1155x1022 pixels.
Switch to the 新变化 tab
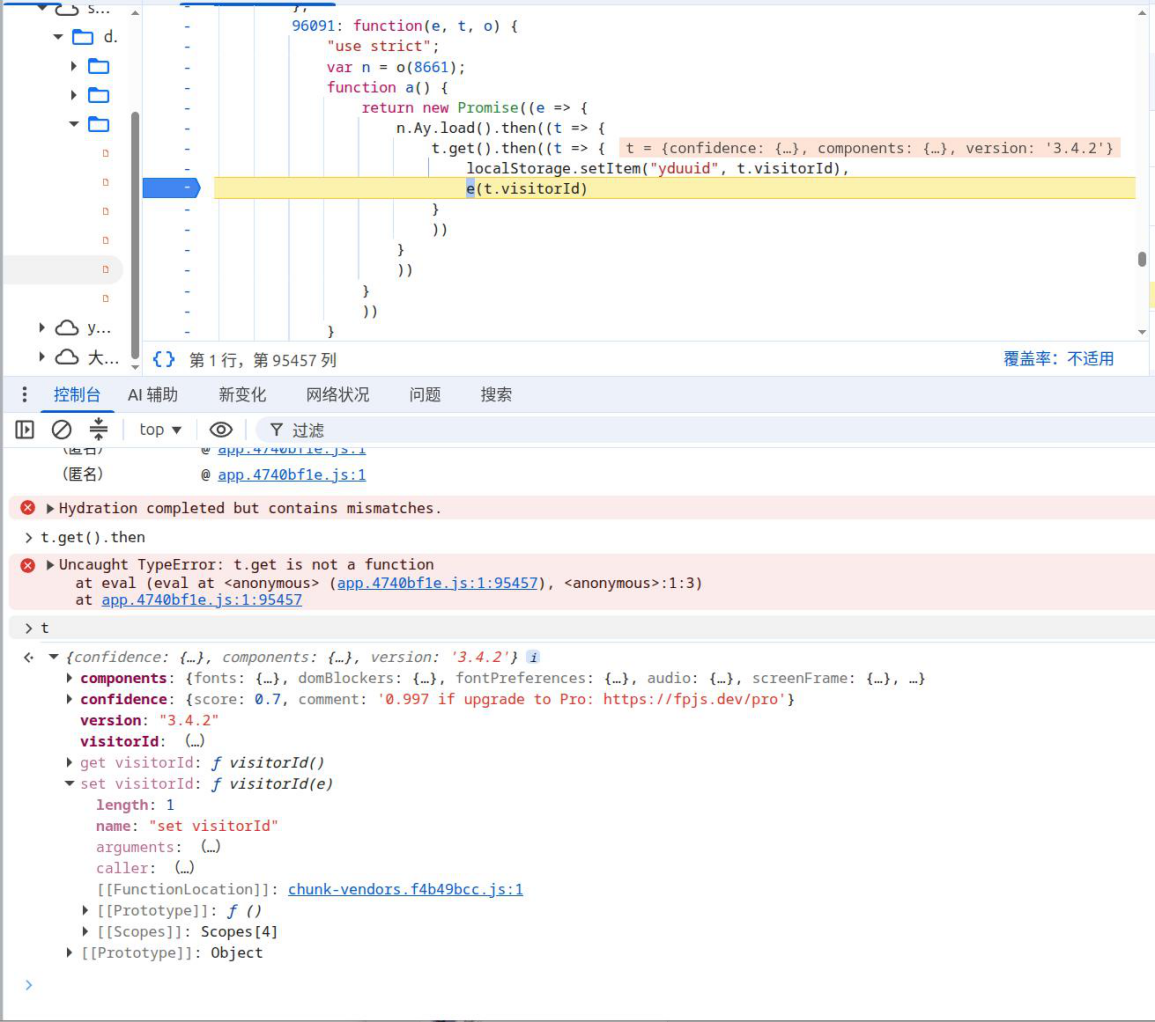click(242, 395)
